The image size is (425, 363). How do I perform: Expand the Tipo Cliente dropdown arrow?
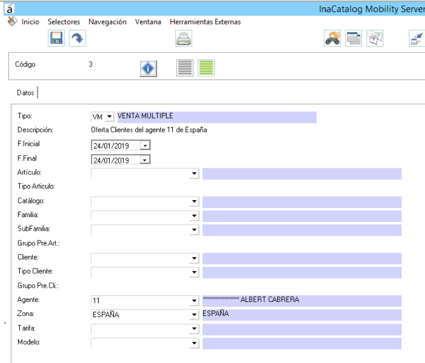(x=194, y=272)
